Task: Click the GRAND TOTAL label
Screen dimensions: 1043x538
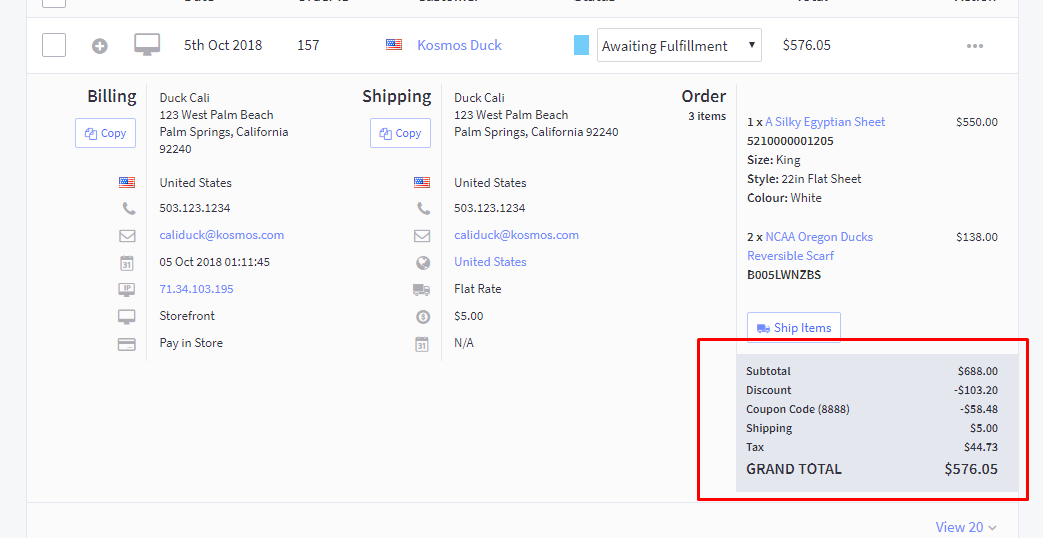Action: click(x=794, y=469)
